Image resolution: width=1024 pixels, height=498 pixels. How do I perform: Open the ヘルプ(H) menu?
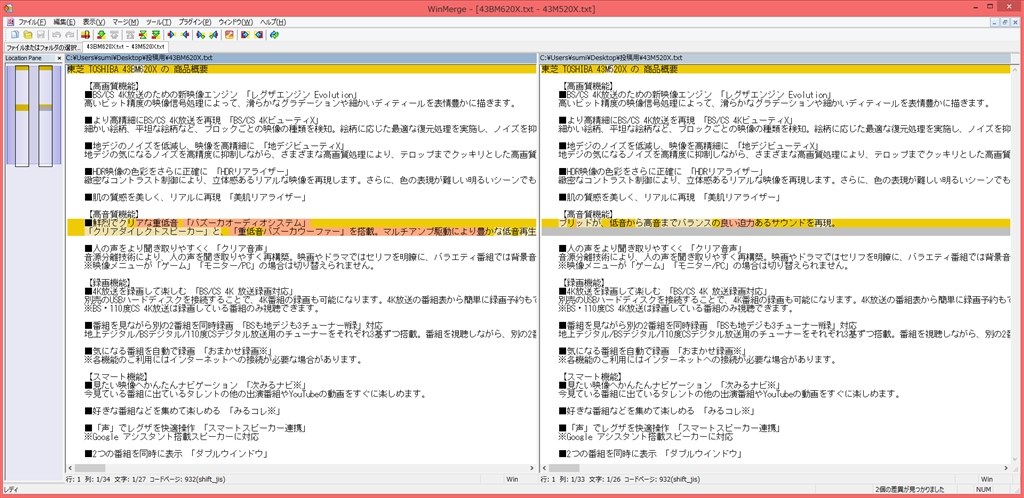[x=273, y=22]
